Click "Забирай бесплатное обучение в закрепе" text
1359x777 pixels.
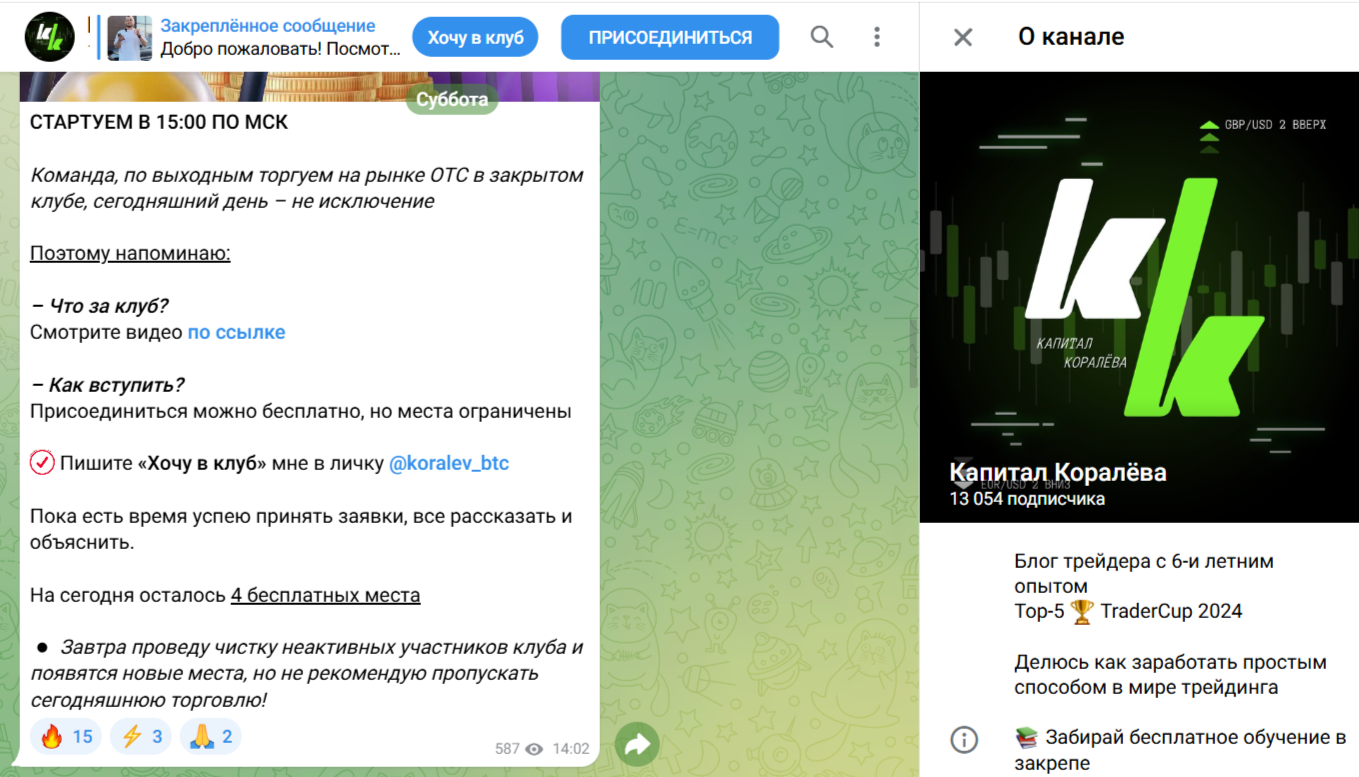(x=1180, y=750)
